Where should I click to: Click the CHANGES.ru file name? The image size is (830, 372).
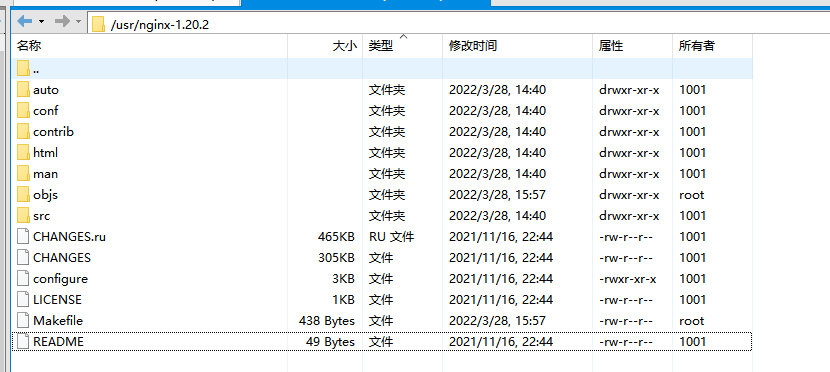(x=69, y=237)
